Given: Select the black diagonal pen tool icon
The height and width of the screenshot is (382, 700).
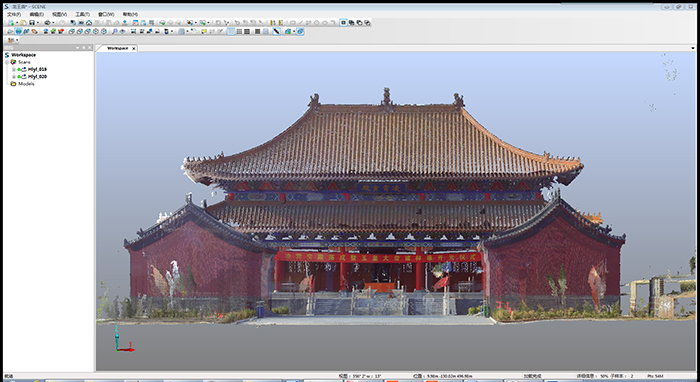Looking at the screenshot, I should click(x=277, y=31).
